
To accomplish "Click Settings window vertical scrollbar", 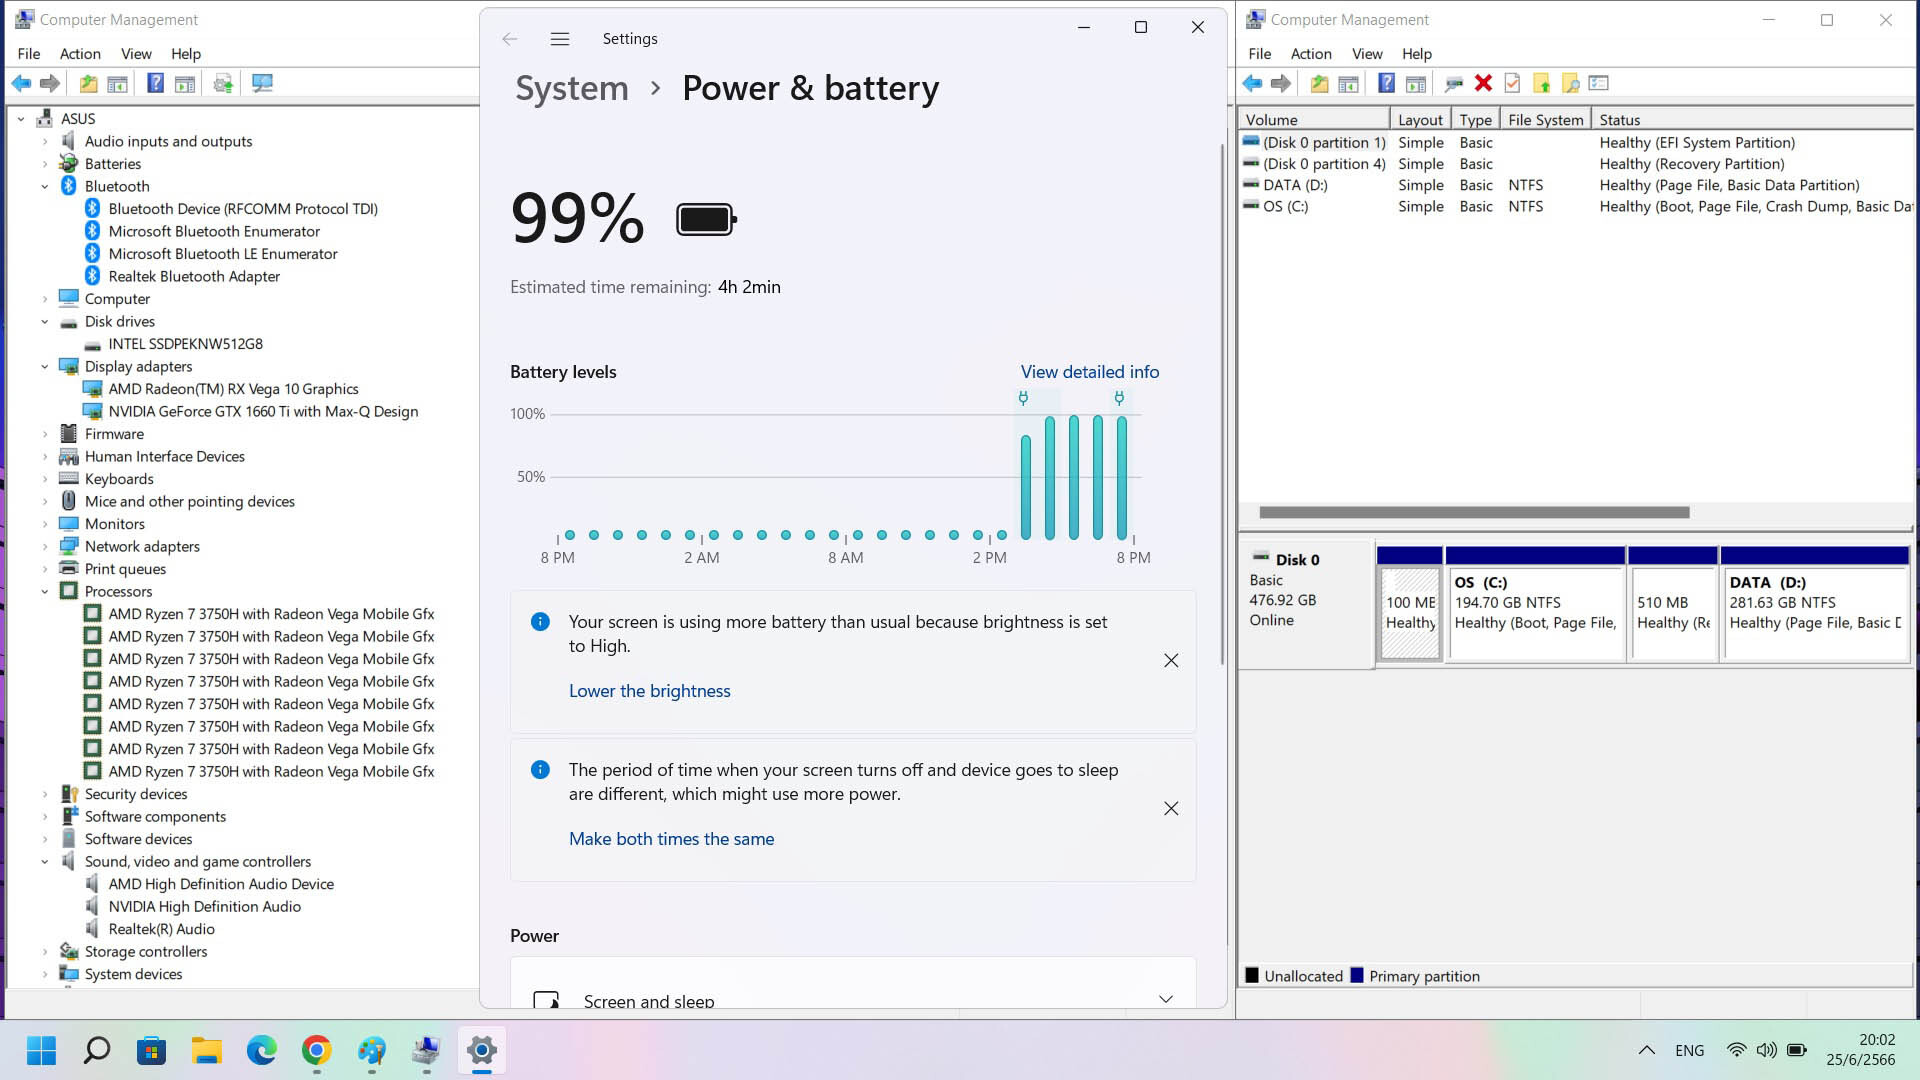I will pos(1222,404).
